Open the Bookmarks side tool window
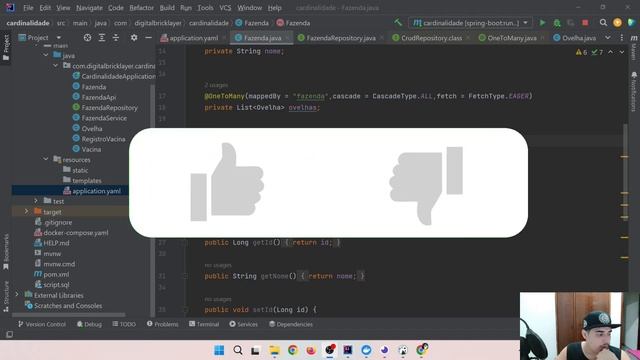The width and height of the screenshot is (640, 360). click(6, 252)
